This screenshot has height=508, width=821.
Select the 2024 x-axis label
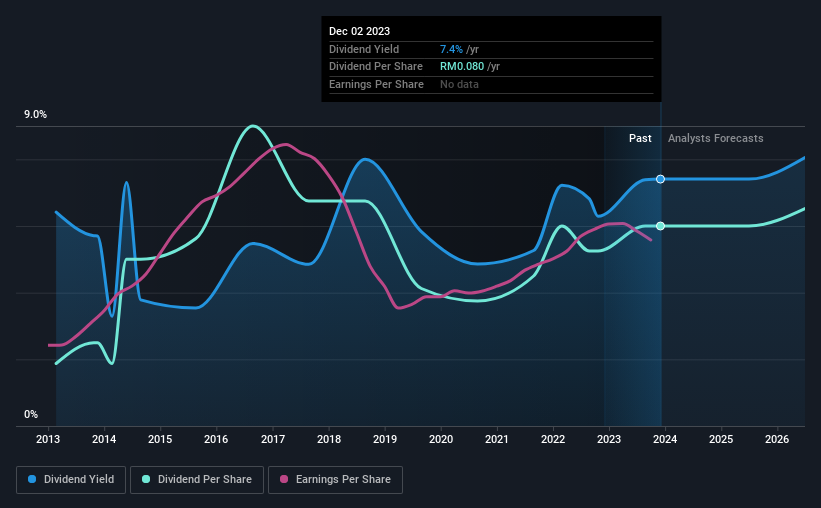pyautogui.click(x=665, y=439)
